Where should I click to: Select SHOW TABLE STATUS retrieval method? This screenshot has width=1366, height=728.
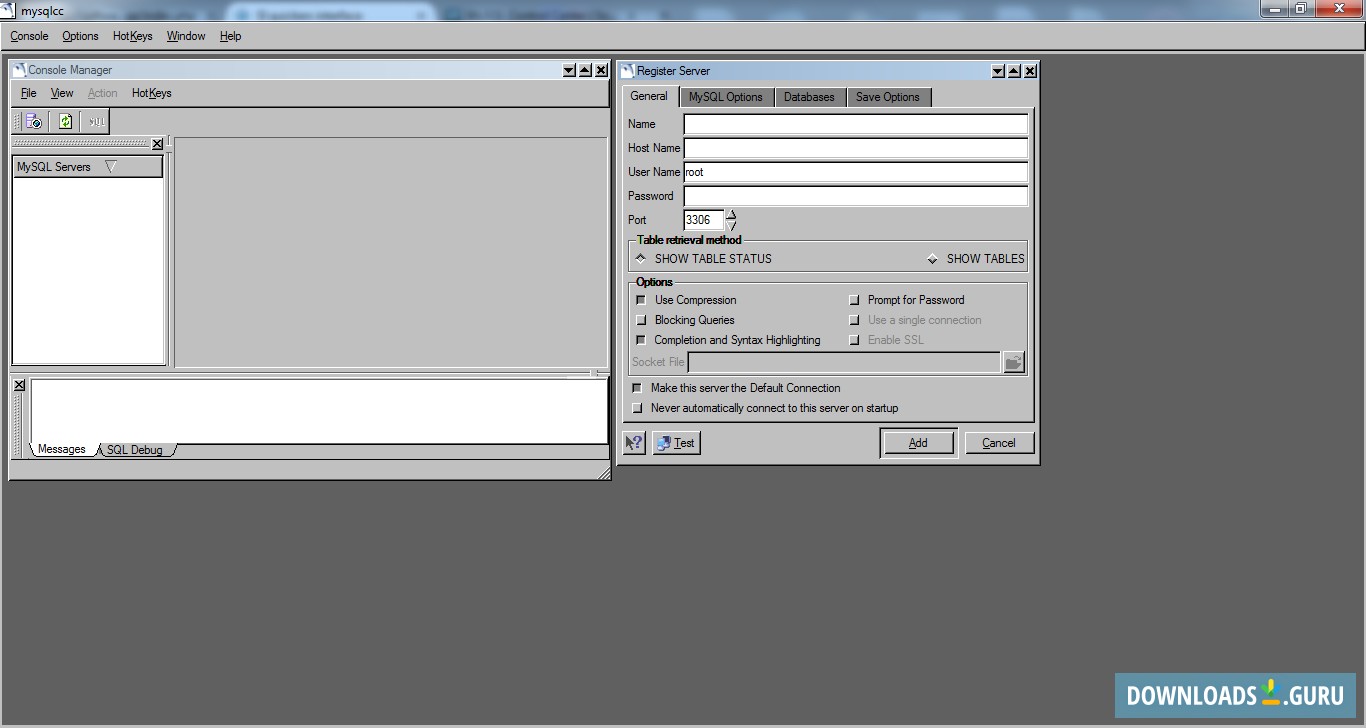[641, 258]
